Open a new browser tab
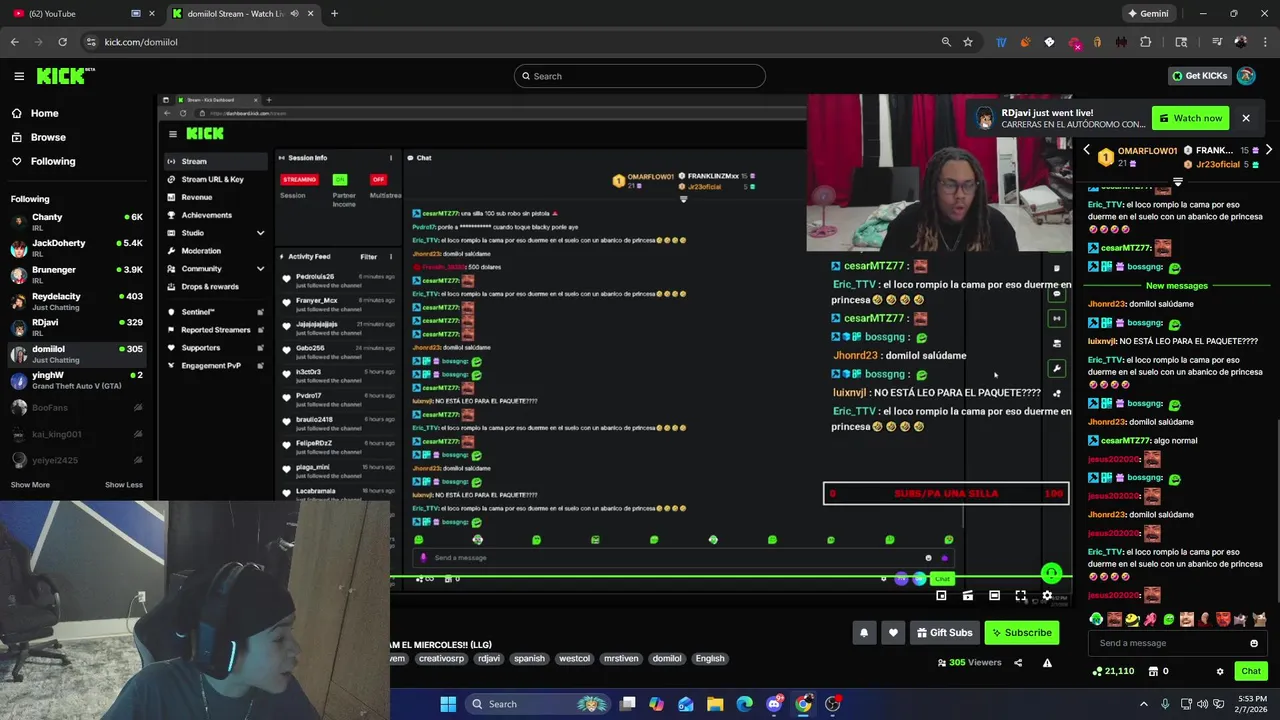Screen dimensions: 1280x720 pos(334,13)
